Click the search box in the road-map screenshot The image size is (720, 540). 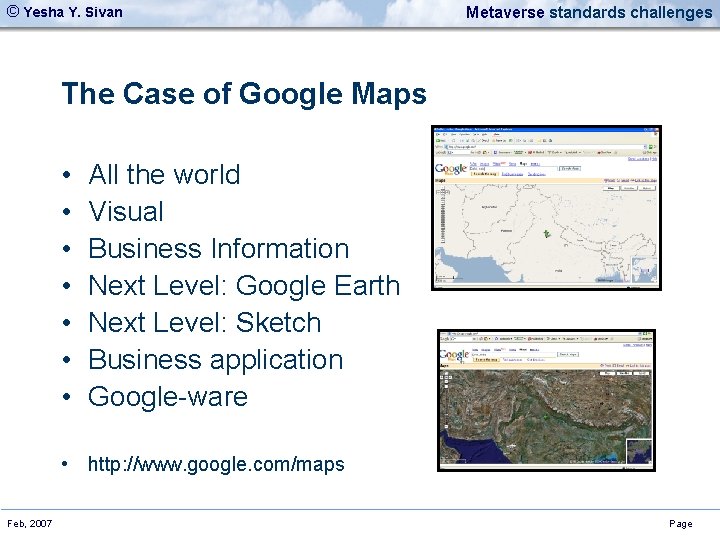pos(513,169)
